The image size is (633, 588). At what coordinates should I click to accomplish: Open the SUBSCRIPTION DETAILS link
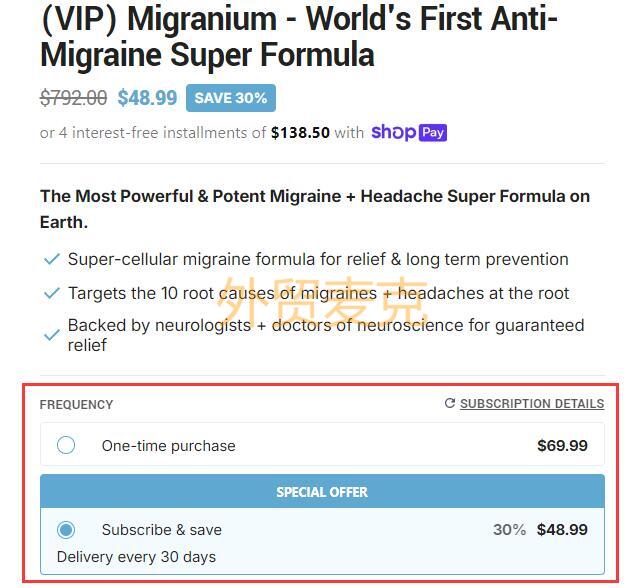click(x=532, y=403)
